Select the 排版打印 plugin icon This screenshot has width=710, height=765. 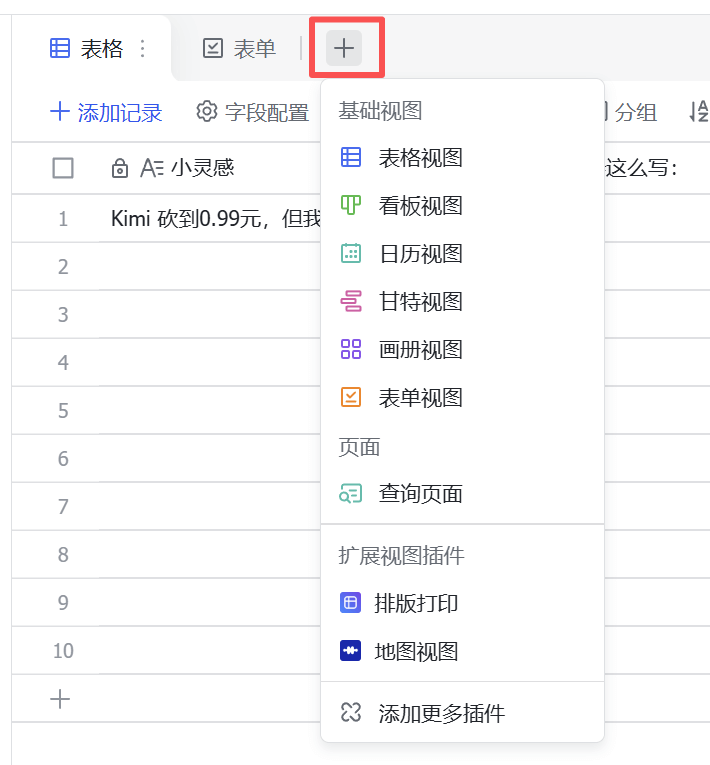[350, 603]
